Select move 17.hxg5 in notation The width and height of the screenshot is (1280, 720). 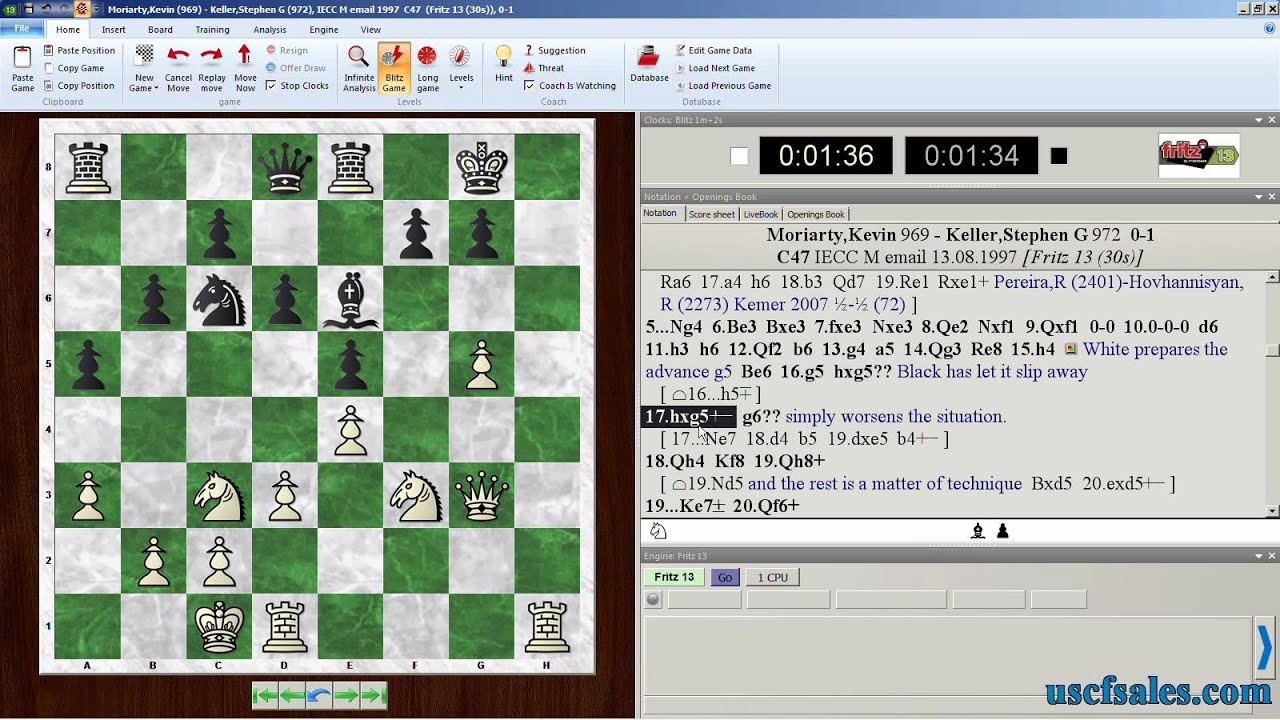688,416
